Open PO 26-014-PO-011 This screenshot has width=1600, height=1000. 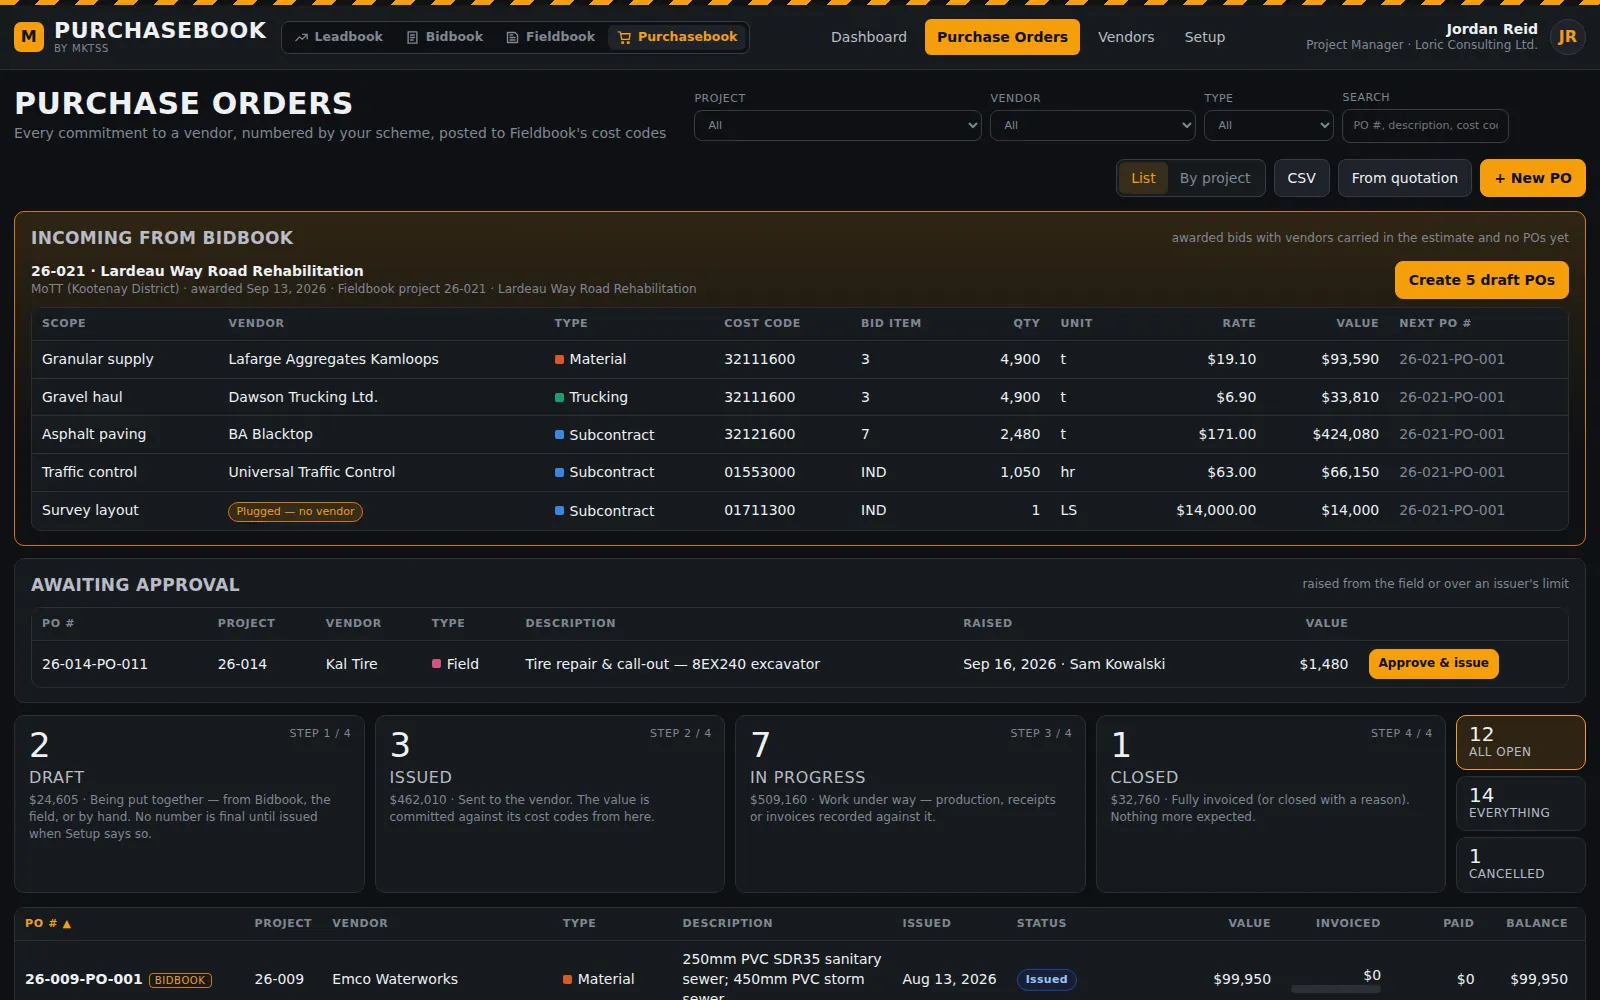click(x=94, y=664)
